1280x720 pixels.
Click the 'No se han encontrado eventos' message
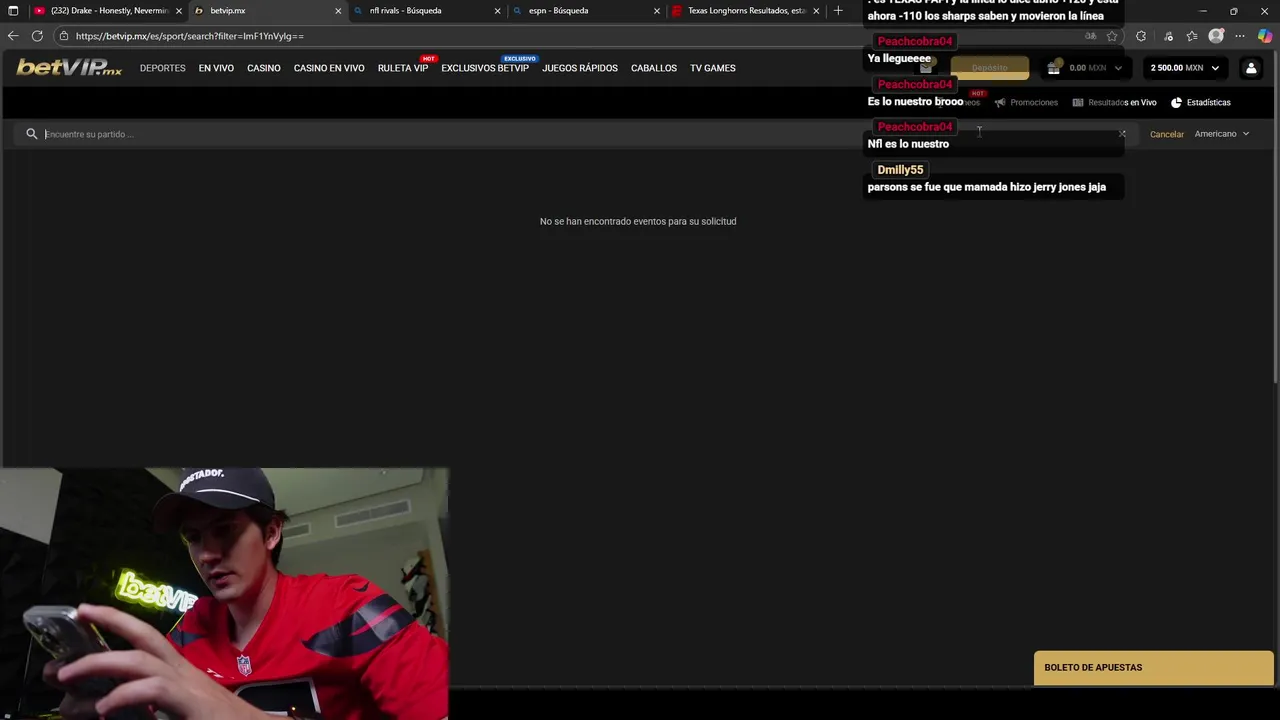[x=638, y=221]
